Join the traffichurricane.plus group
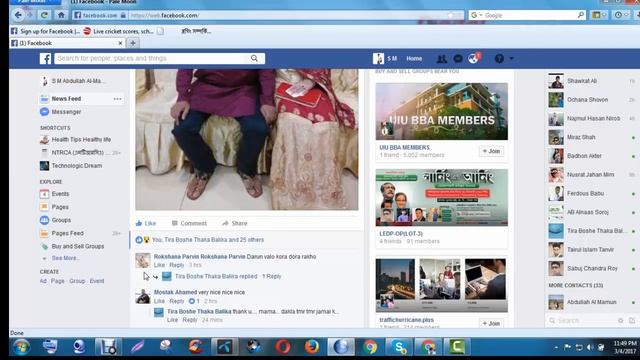The image size is (640, 360). click(x=491, y=323)
